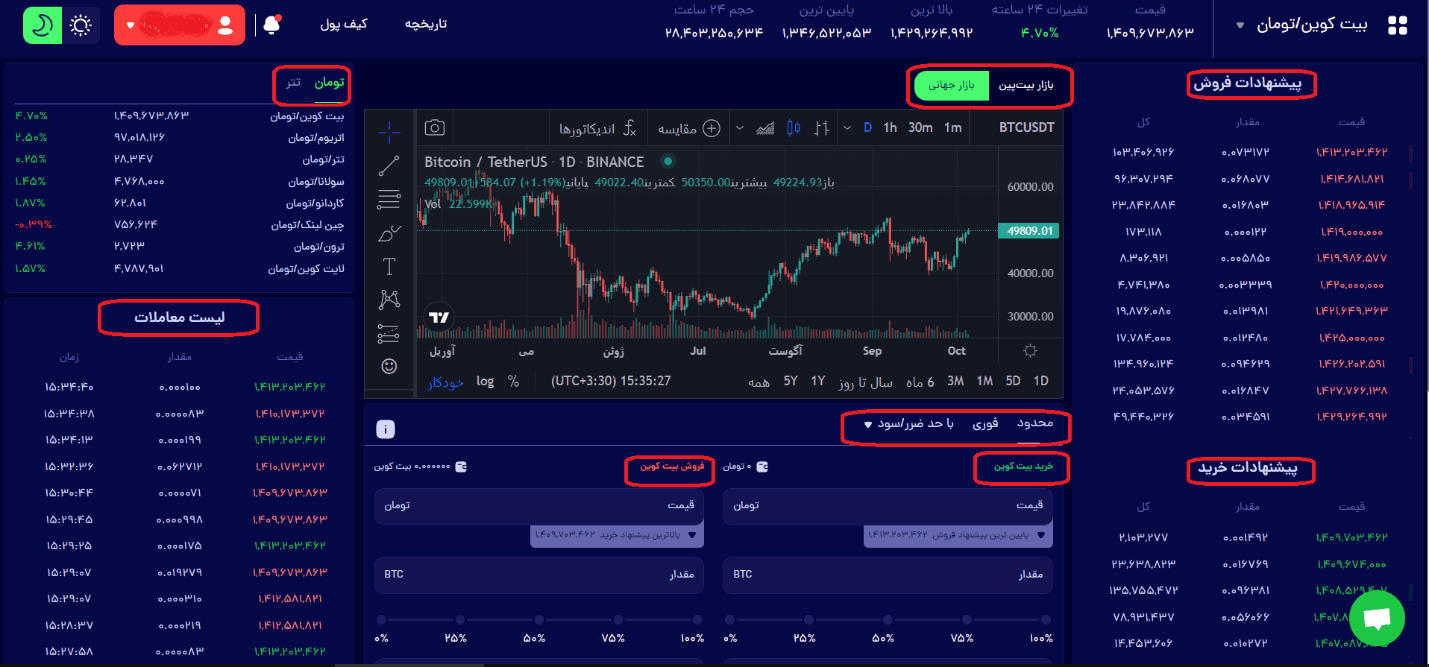The width and height of the screenshot is (1429, 667).
Task: Toggle log scale on chart
Action: coord(485,381)
